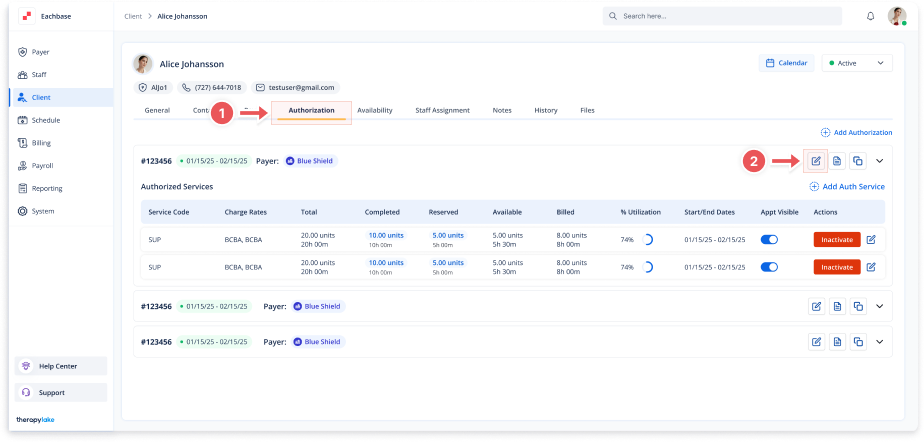This screenshot has width=924, height=442.
Task: Open the Active status dropdown
Action: point(856,63)
